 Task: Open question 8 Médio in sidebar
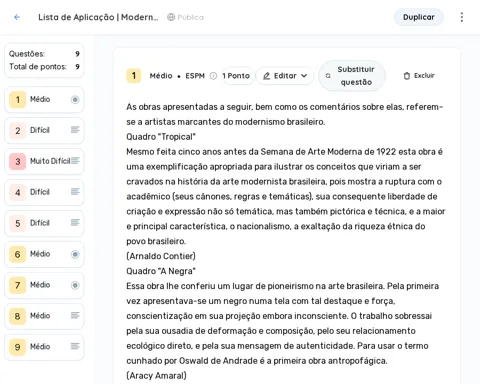tap(44, 316)
